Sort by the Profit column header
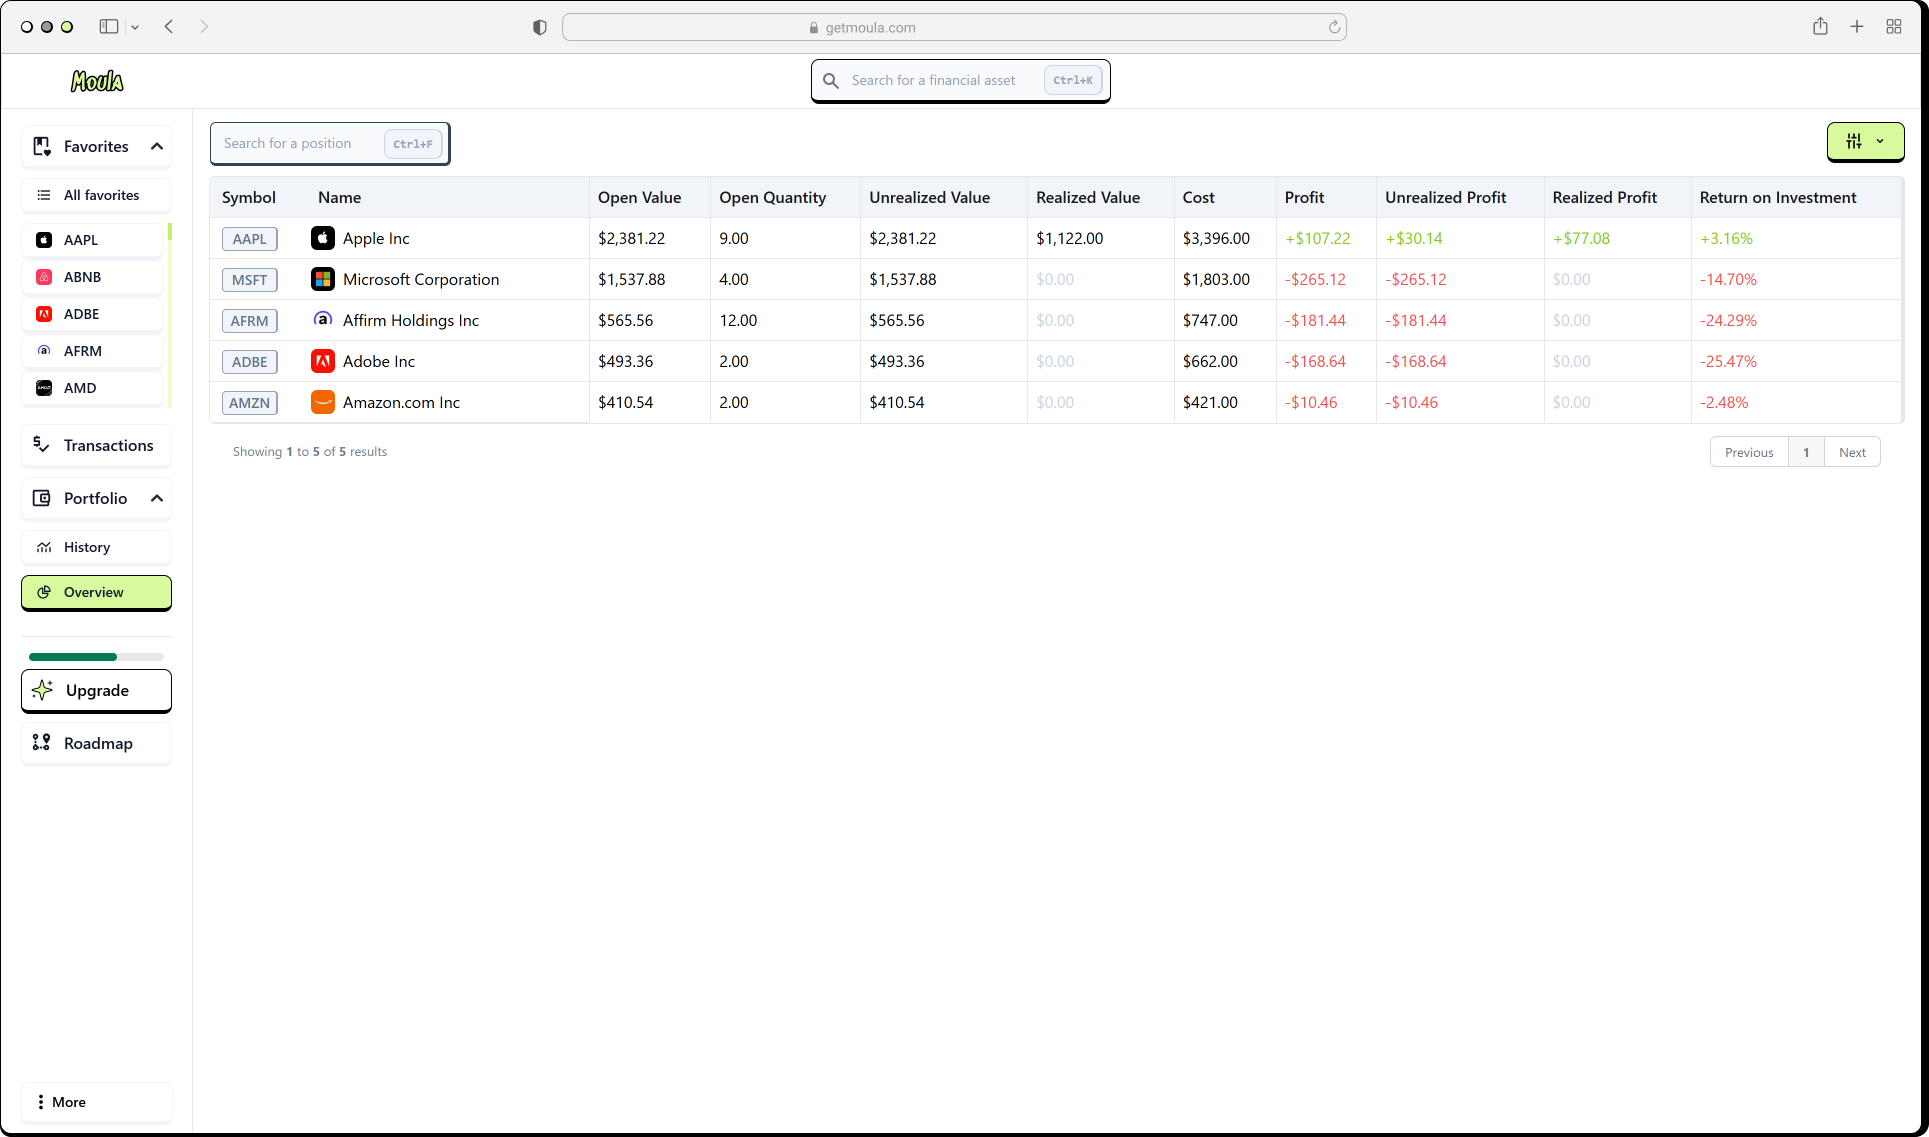 tap(1304, 198)
